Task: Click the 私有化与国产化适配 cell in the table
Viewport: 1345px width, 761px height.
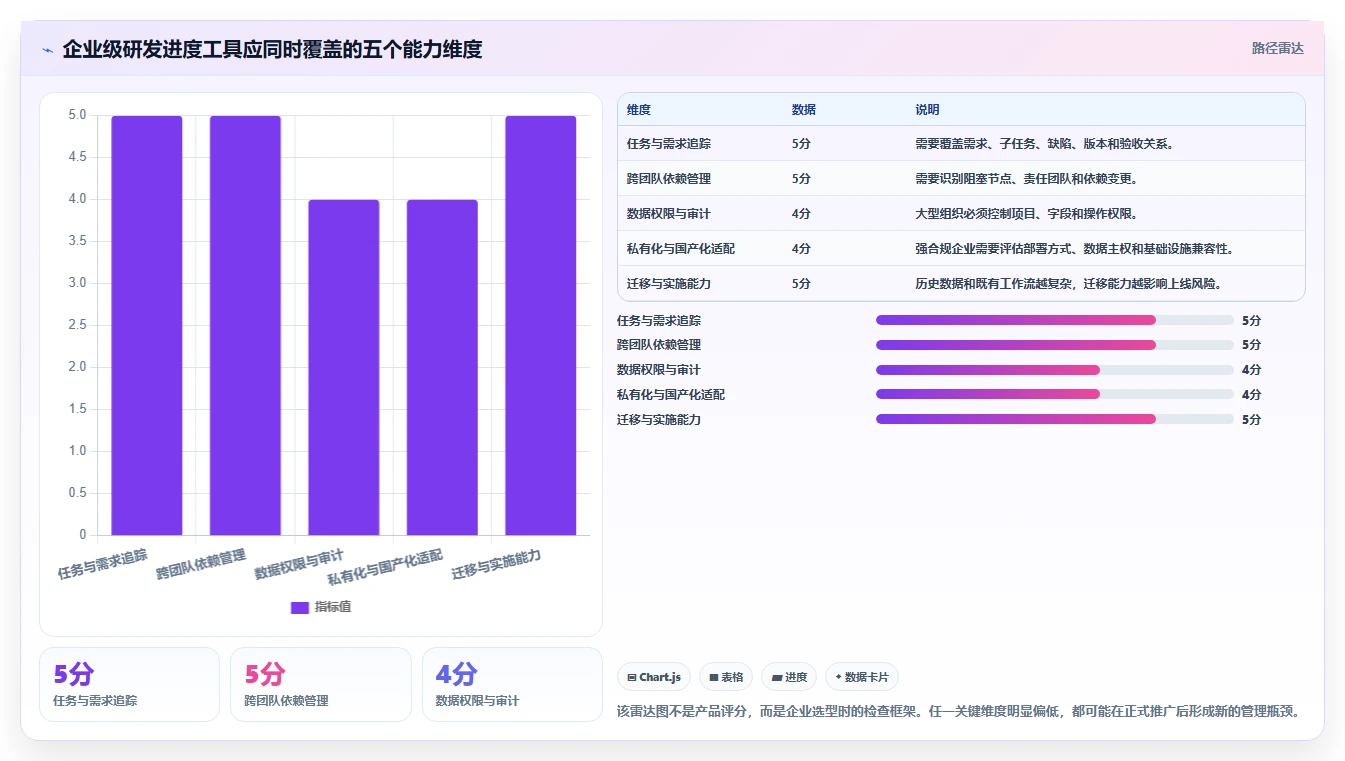Action: point(681,249)
